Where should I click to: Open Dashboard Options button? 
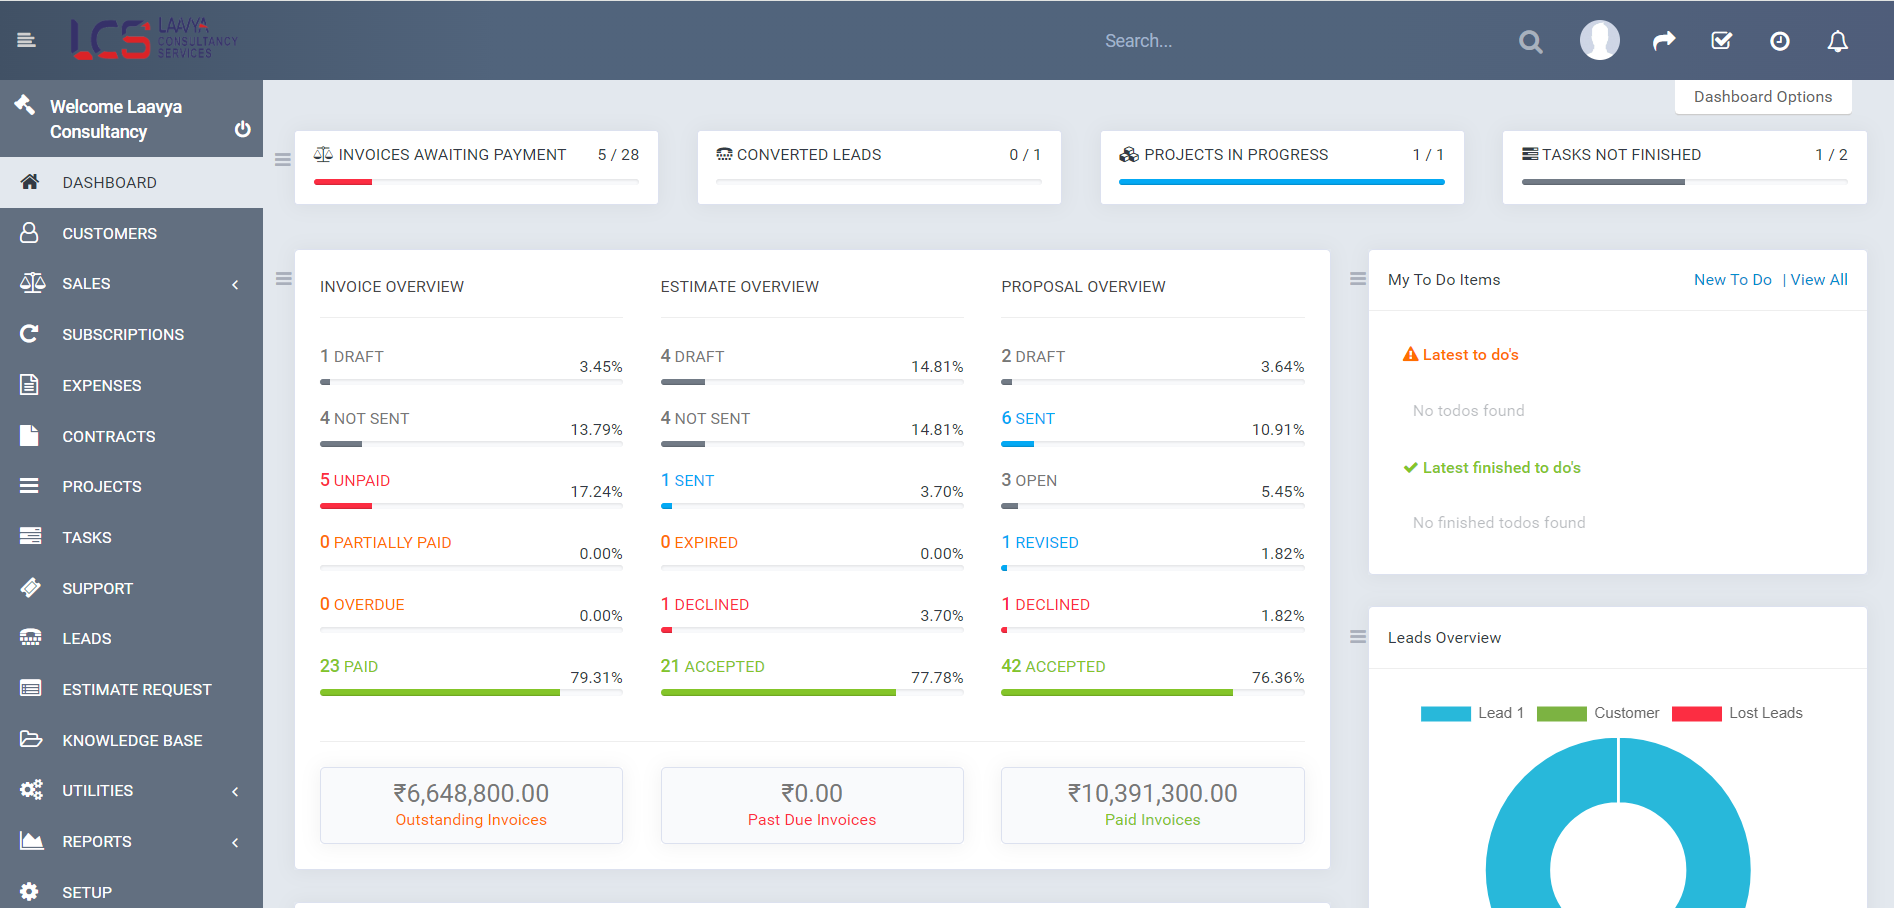[x=1763, y=97]
